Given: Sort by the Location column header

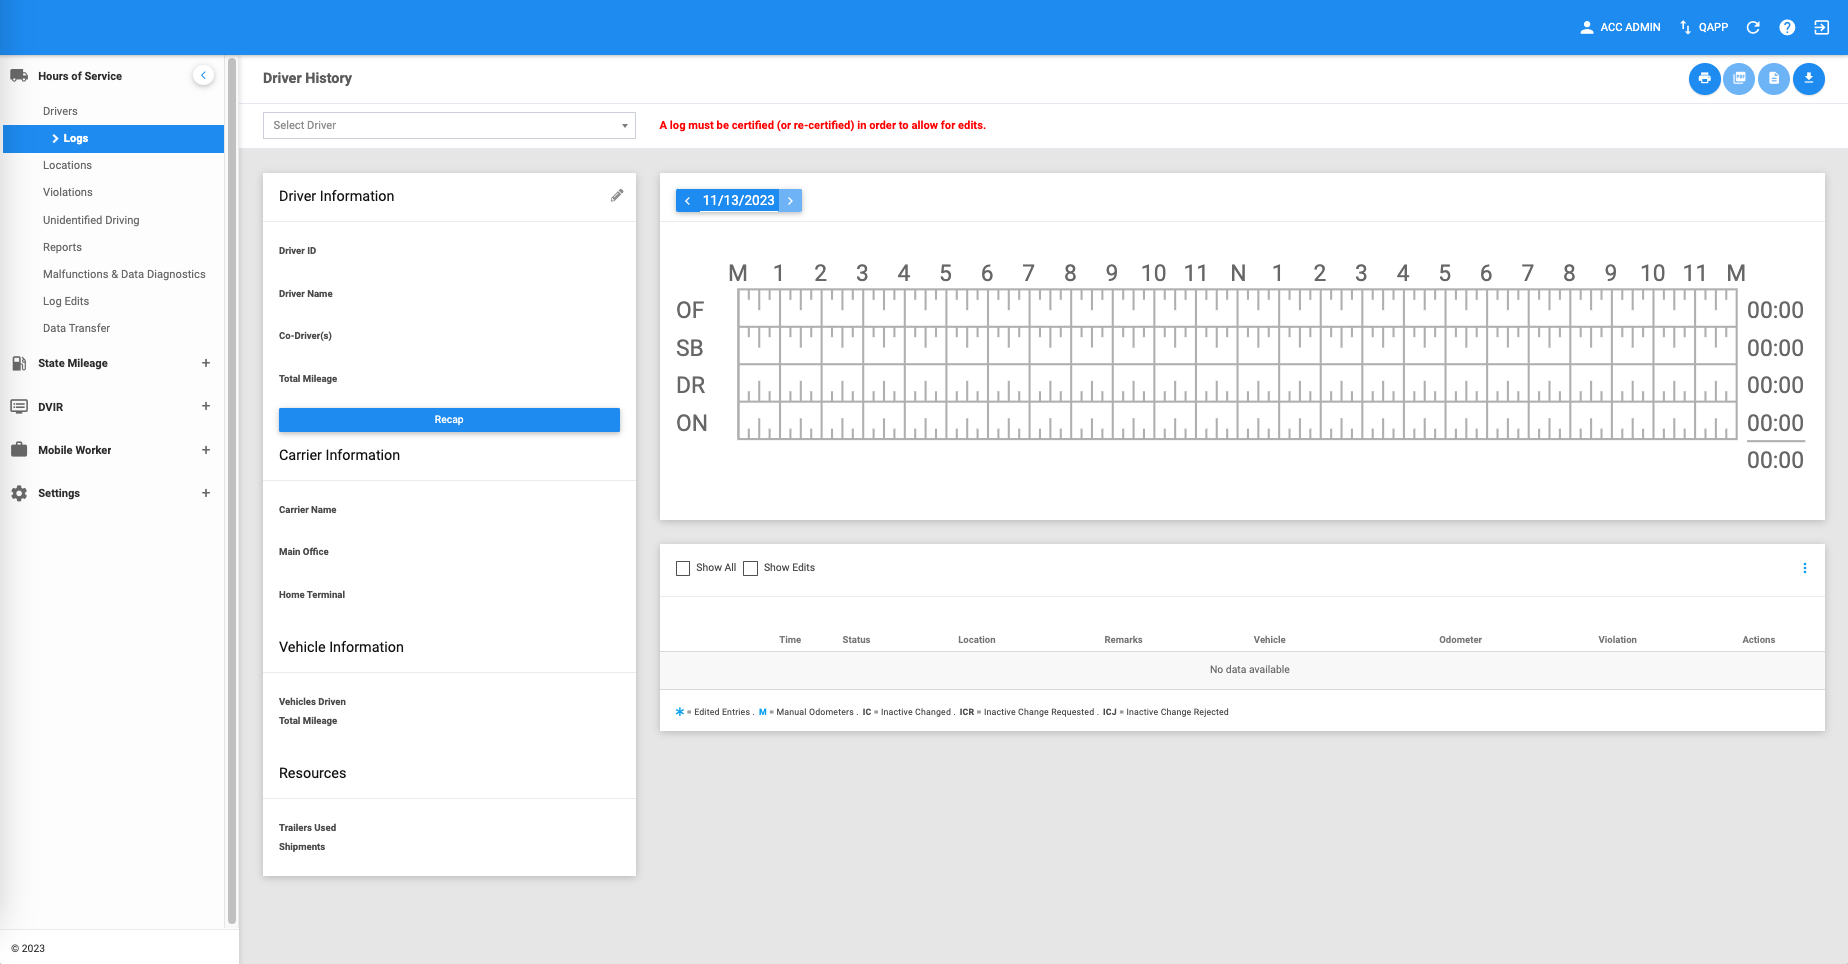Looking at the screenshot, I should pyautogui.click(x=977, y=640).
